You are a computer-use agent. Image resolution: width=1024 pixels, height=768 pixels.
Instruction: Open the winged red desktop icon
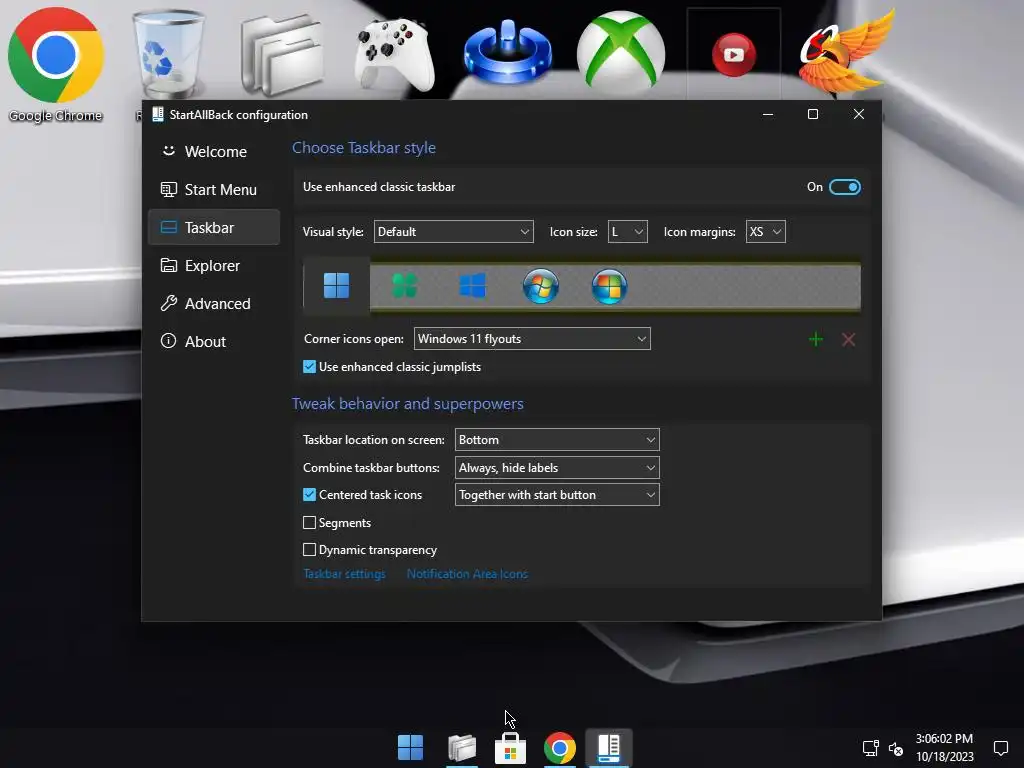(846, 54)
